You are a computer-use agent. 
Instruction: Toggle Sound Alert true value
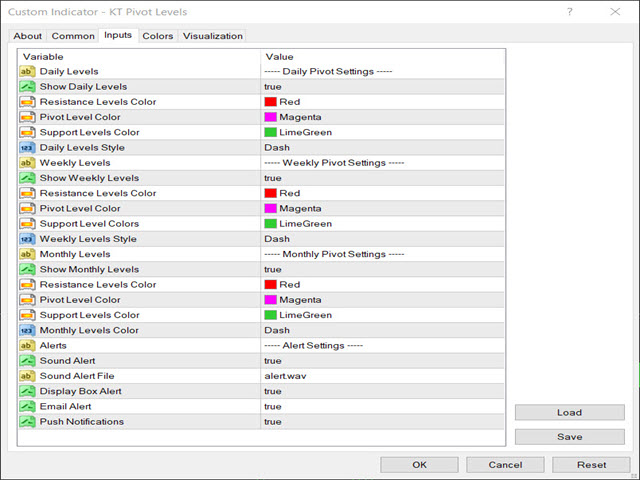tap(382, 361)
